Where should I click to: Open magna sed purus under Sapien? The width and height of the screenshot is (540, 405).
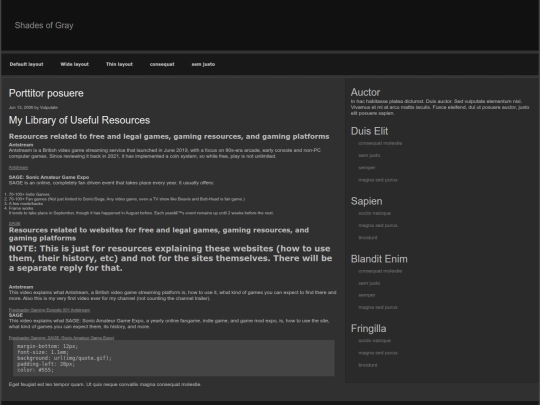pos(378,226)
